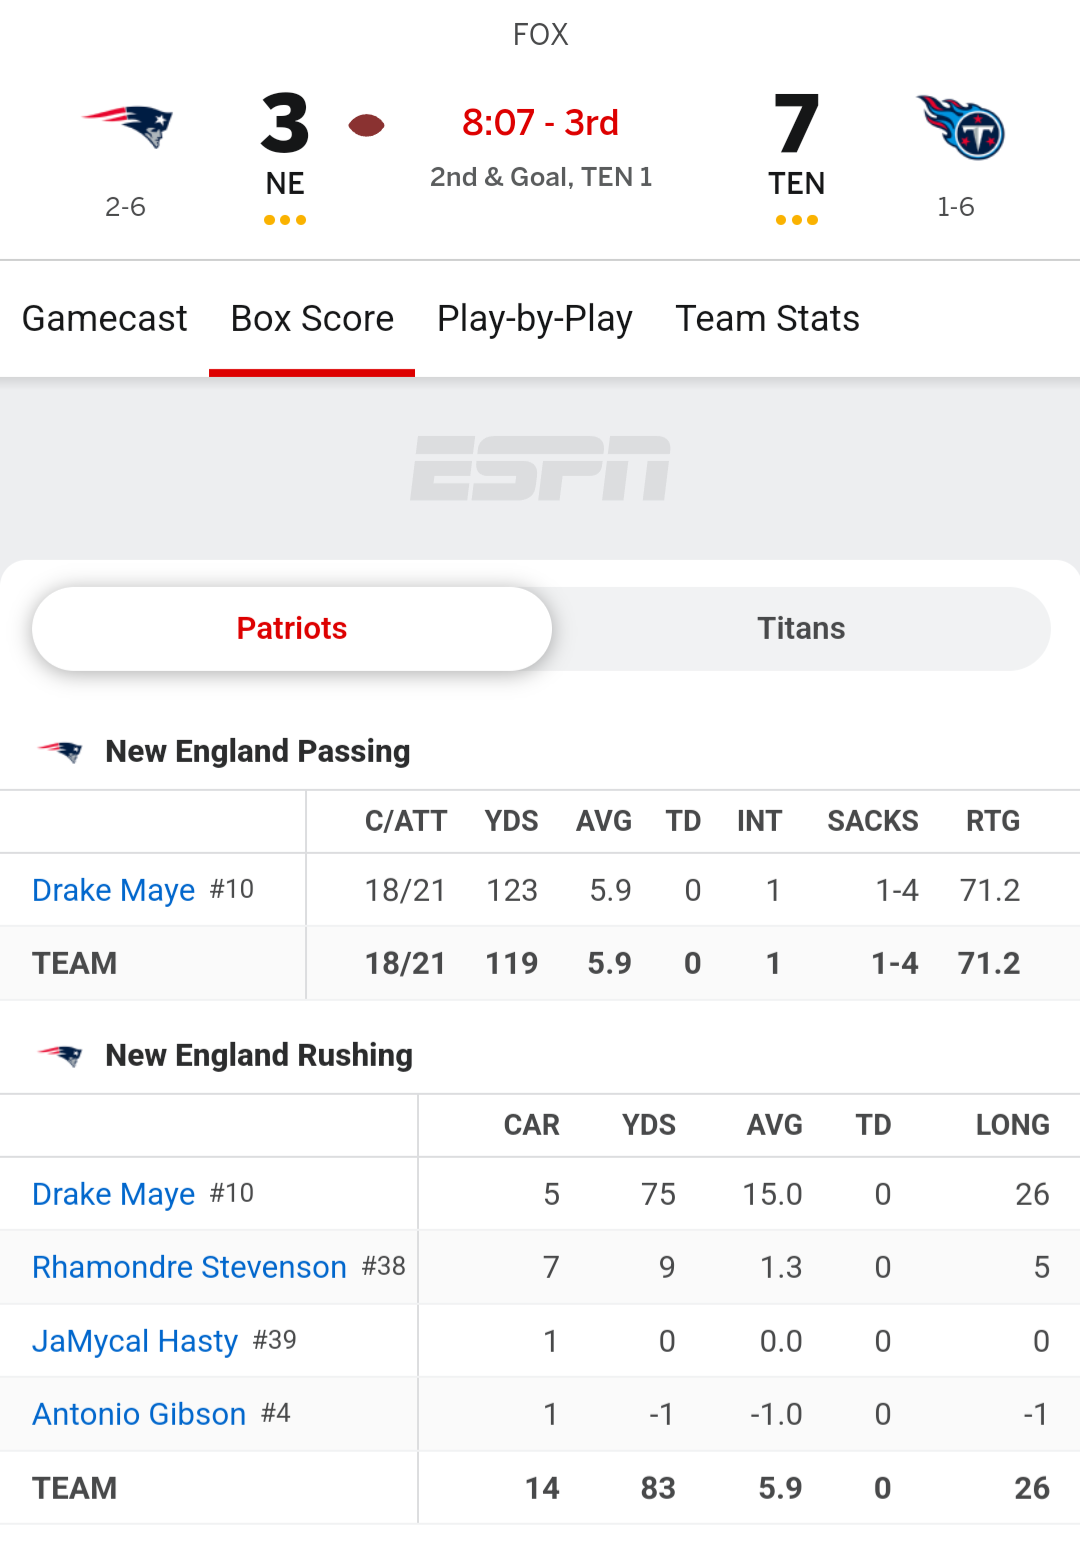
Task: Tap the NE timeout dots indicator
Action: click(285, 220)
